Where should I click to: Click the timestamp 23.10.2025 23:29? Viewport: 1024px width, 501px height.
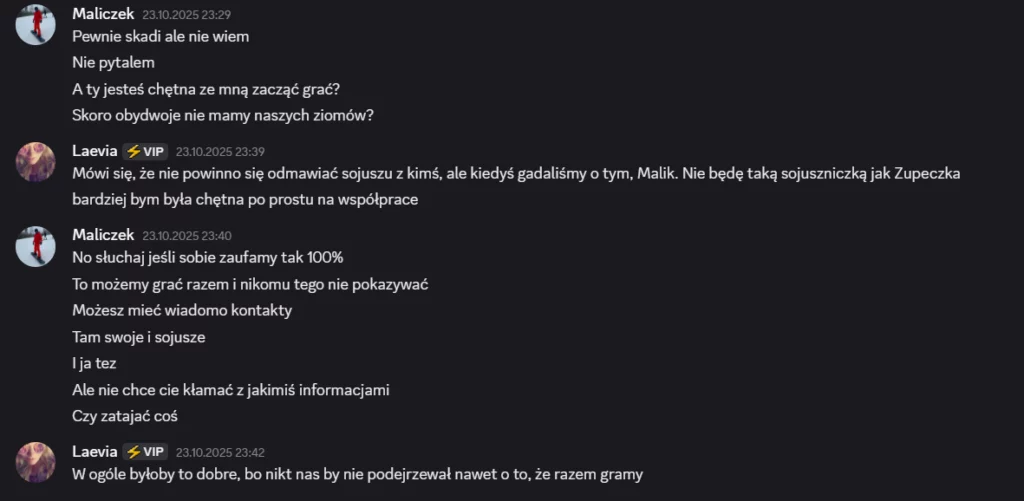click(x=188, y=16)
